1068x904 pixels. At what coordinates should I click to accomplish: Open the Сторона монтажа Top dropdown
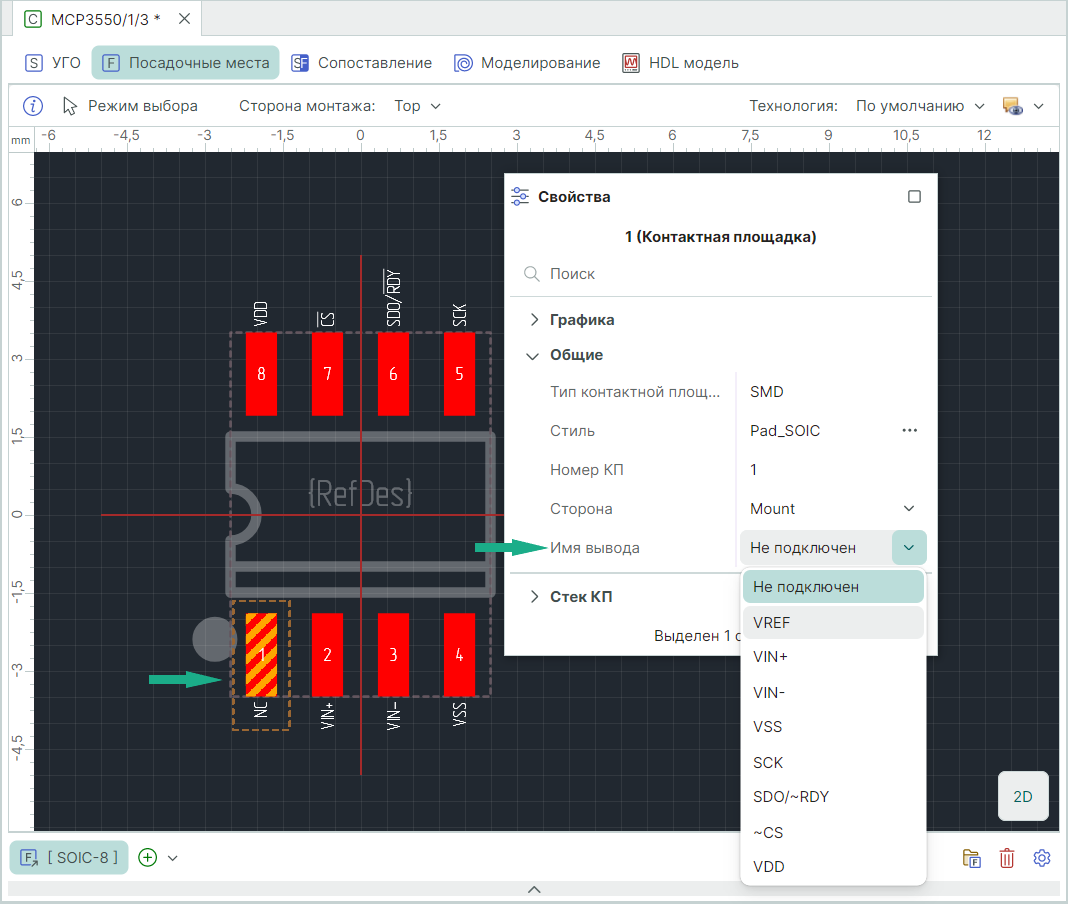coord(417,106)
